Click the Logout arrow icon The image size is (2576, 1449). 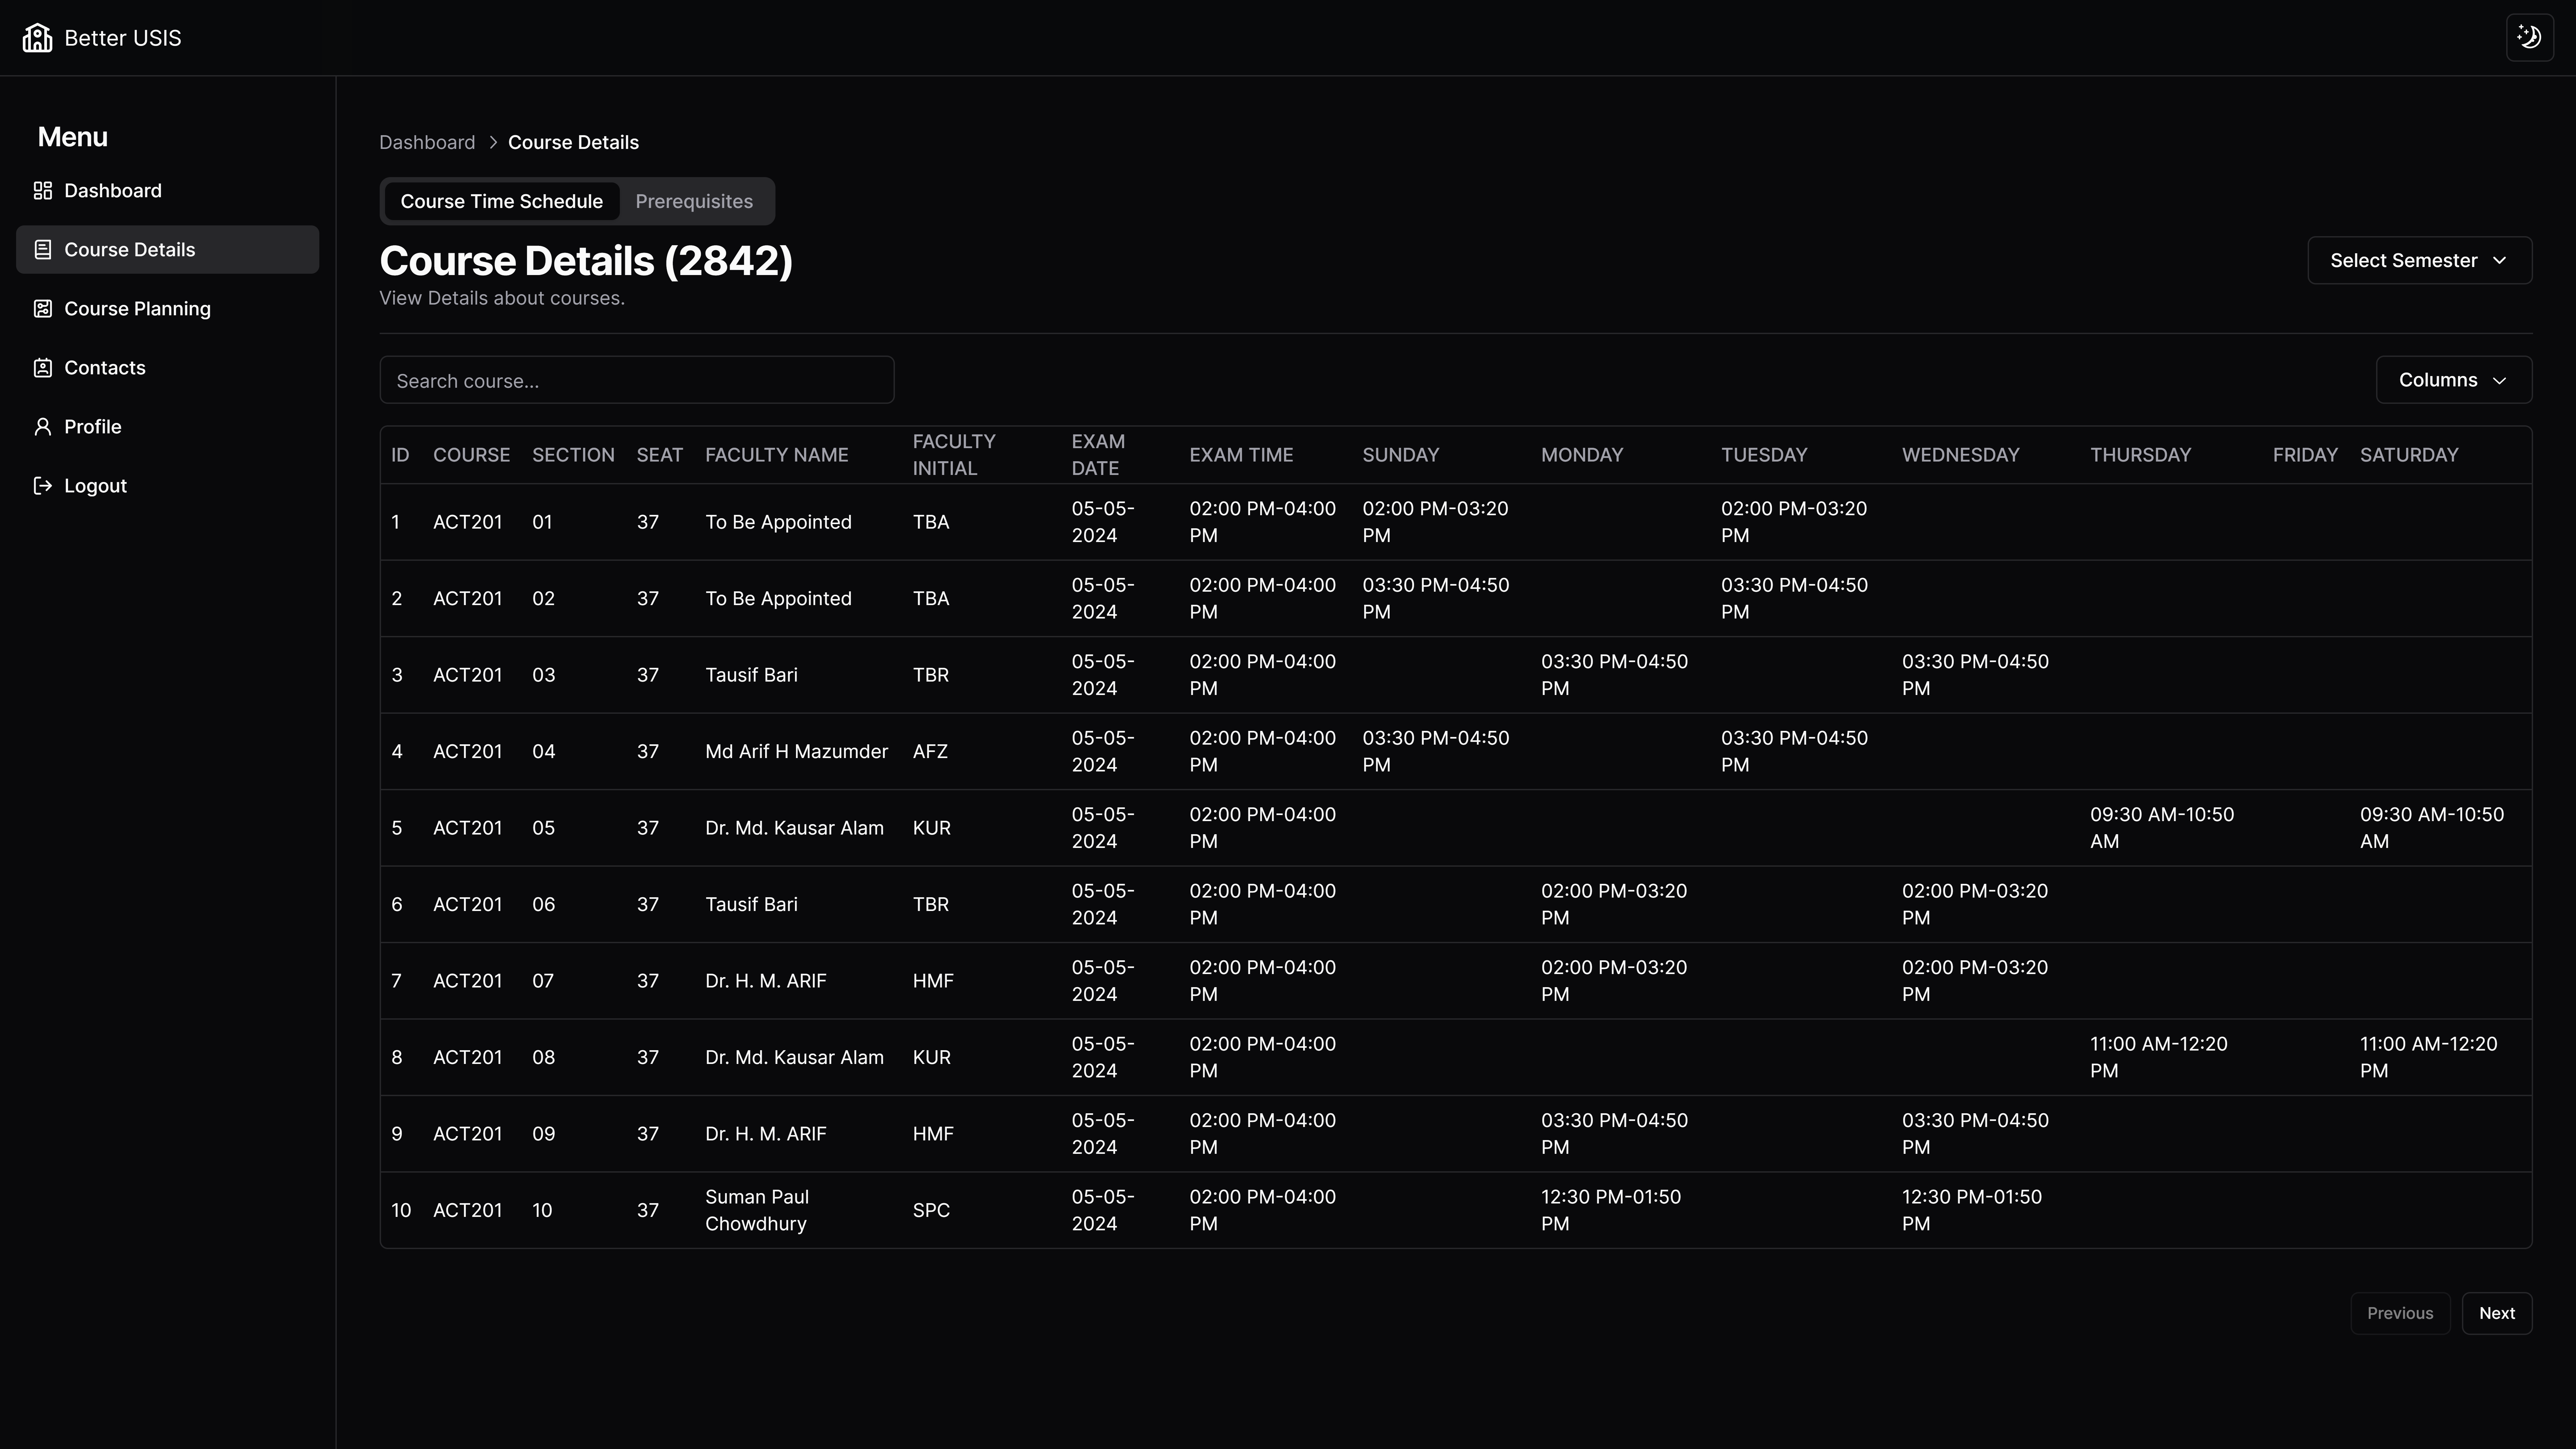point(43,486)
